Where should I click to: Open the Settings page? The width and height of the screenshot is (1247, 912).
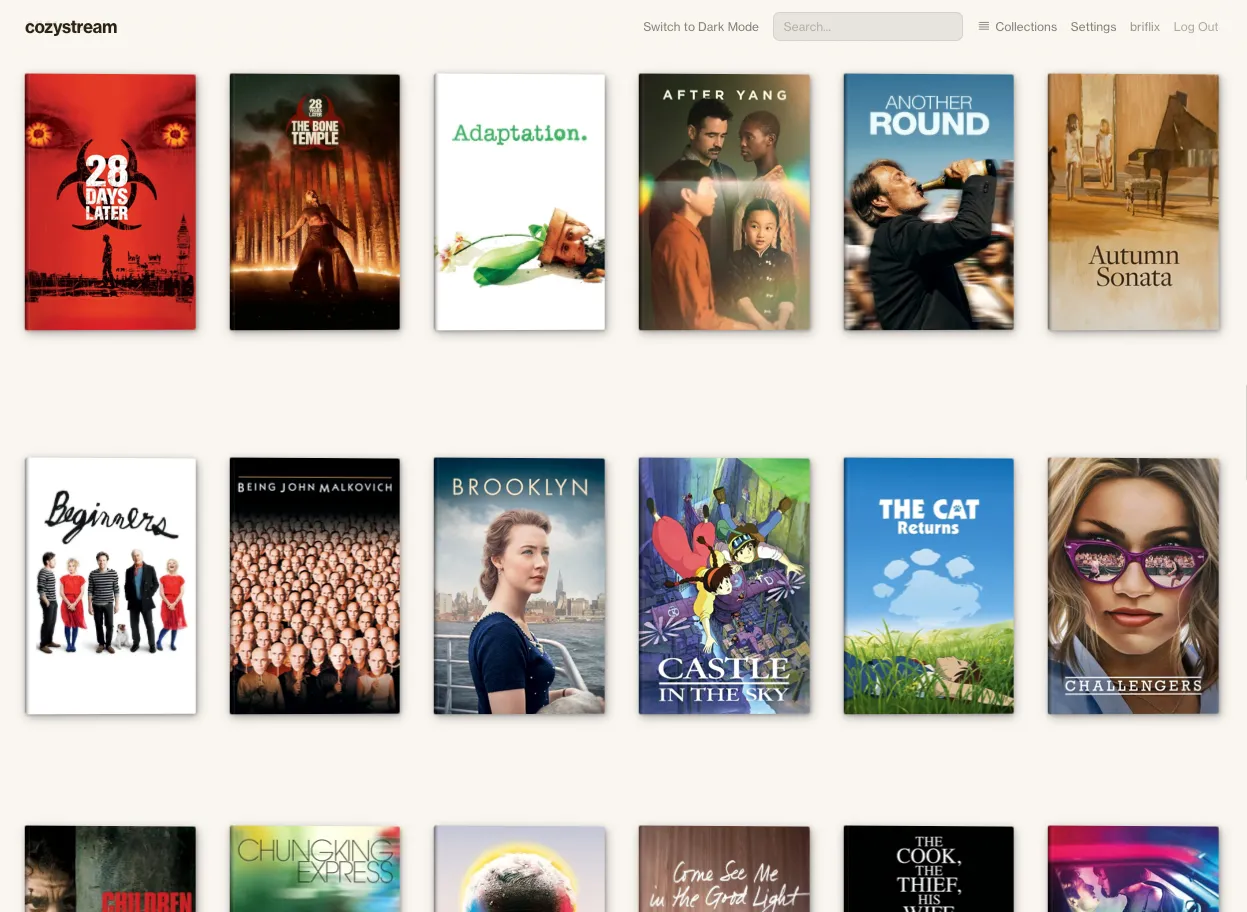[x=1093, y=26]
